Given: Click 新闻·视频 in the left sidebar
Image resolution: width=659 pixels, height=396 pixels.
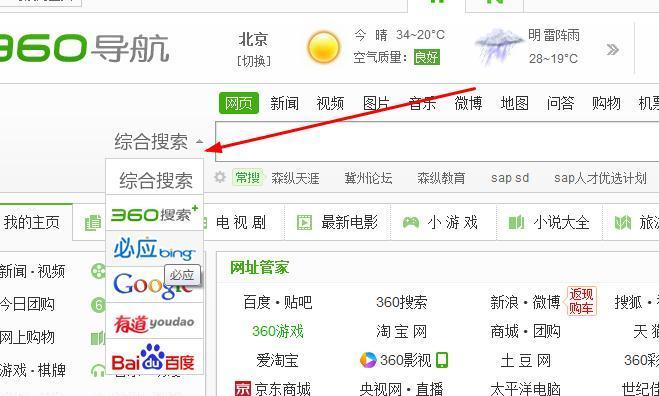Looking at the screenshot, I should click(x=32, y=271).
